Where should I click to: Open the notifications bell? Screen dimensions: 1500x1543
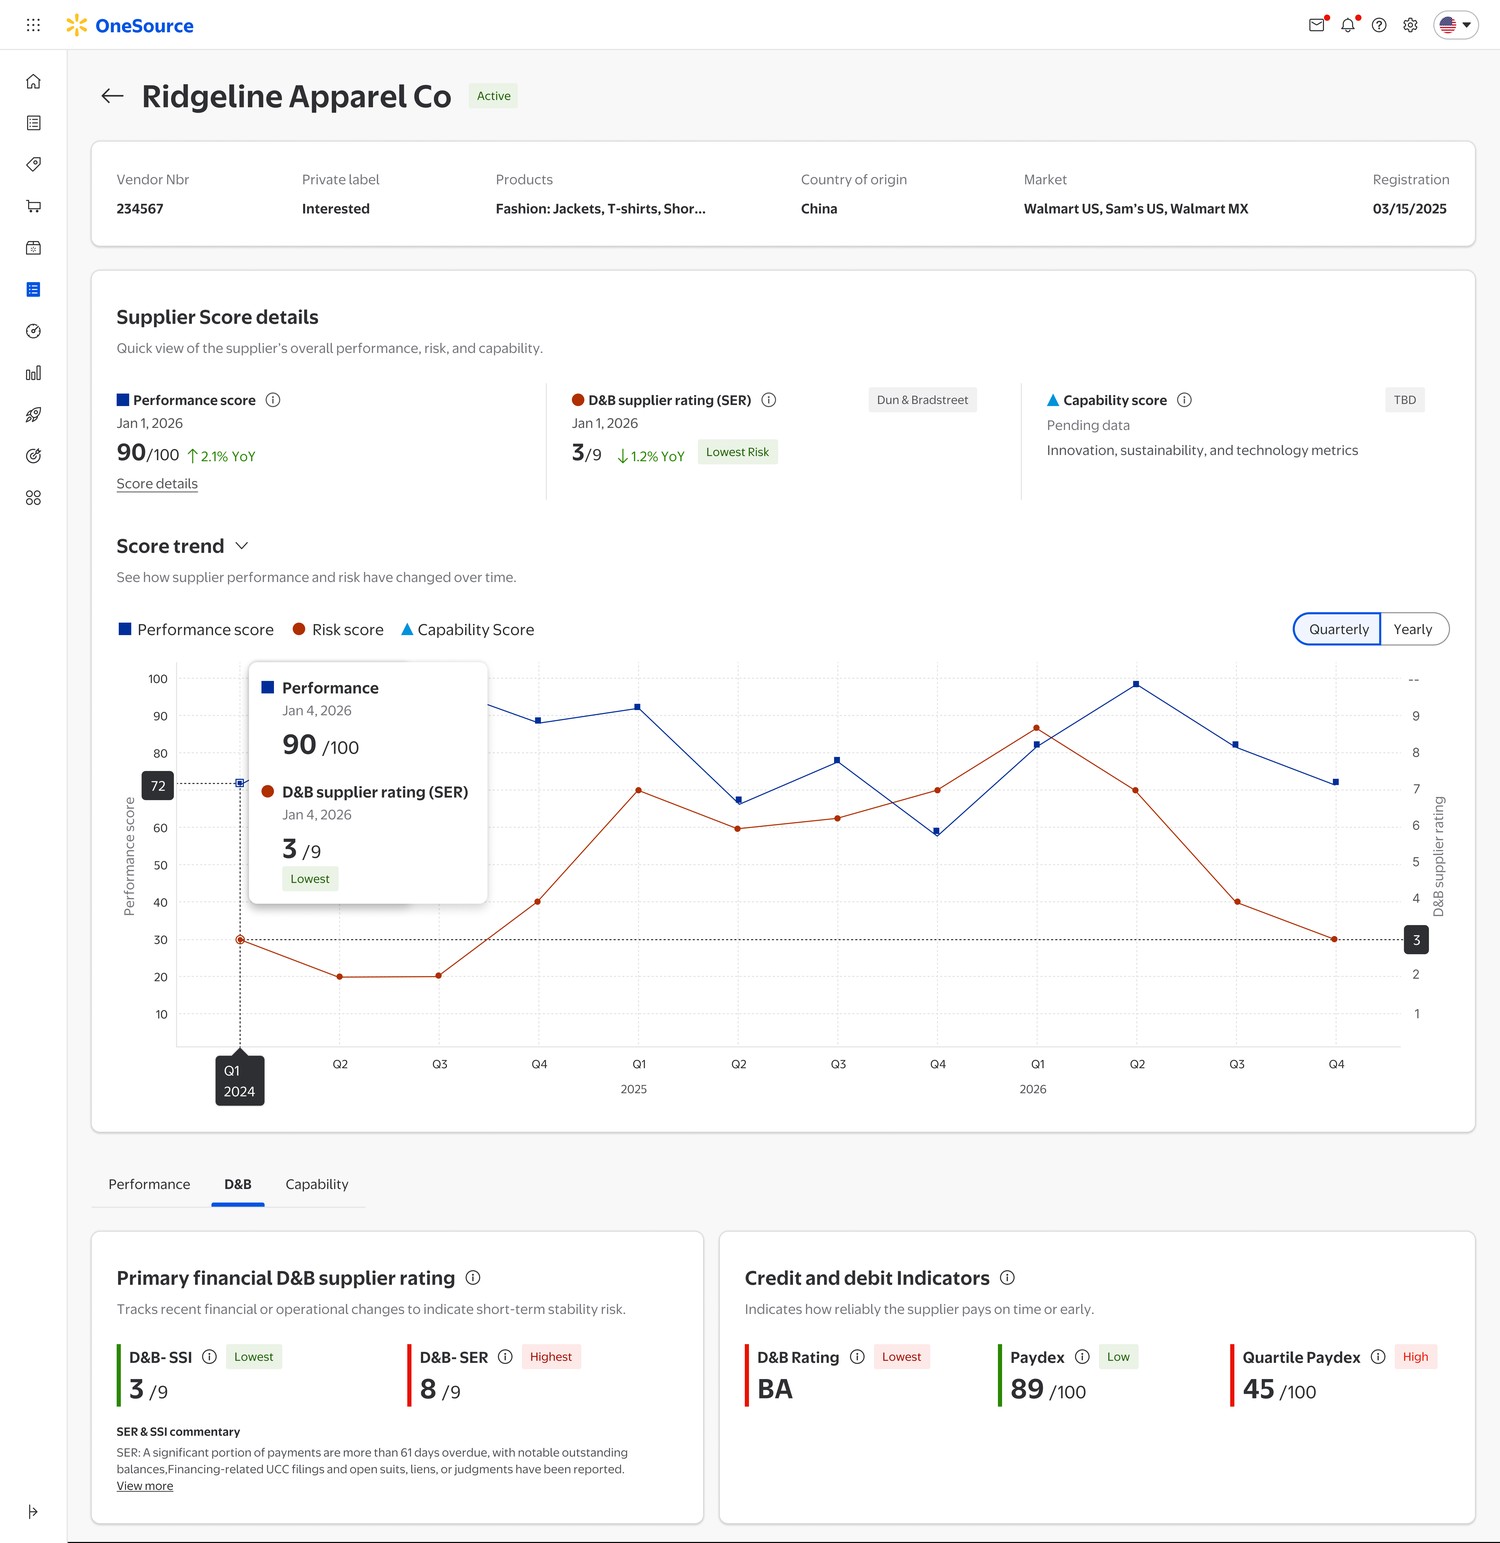click(x=1348, y=25)
